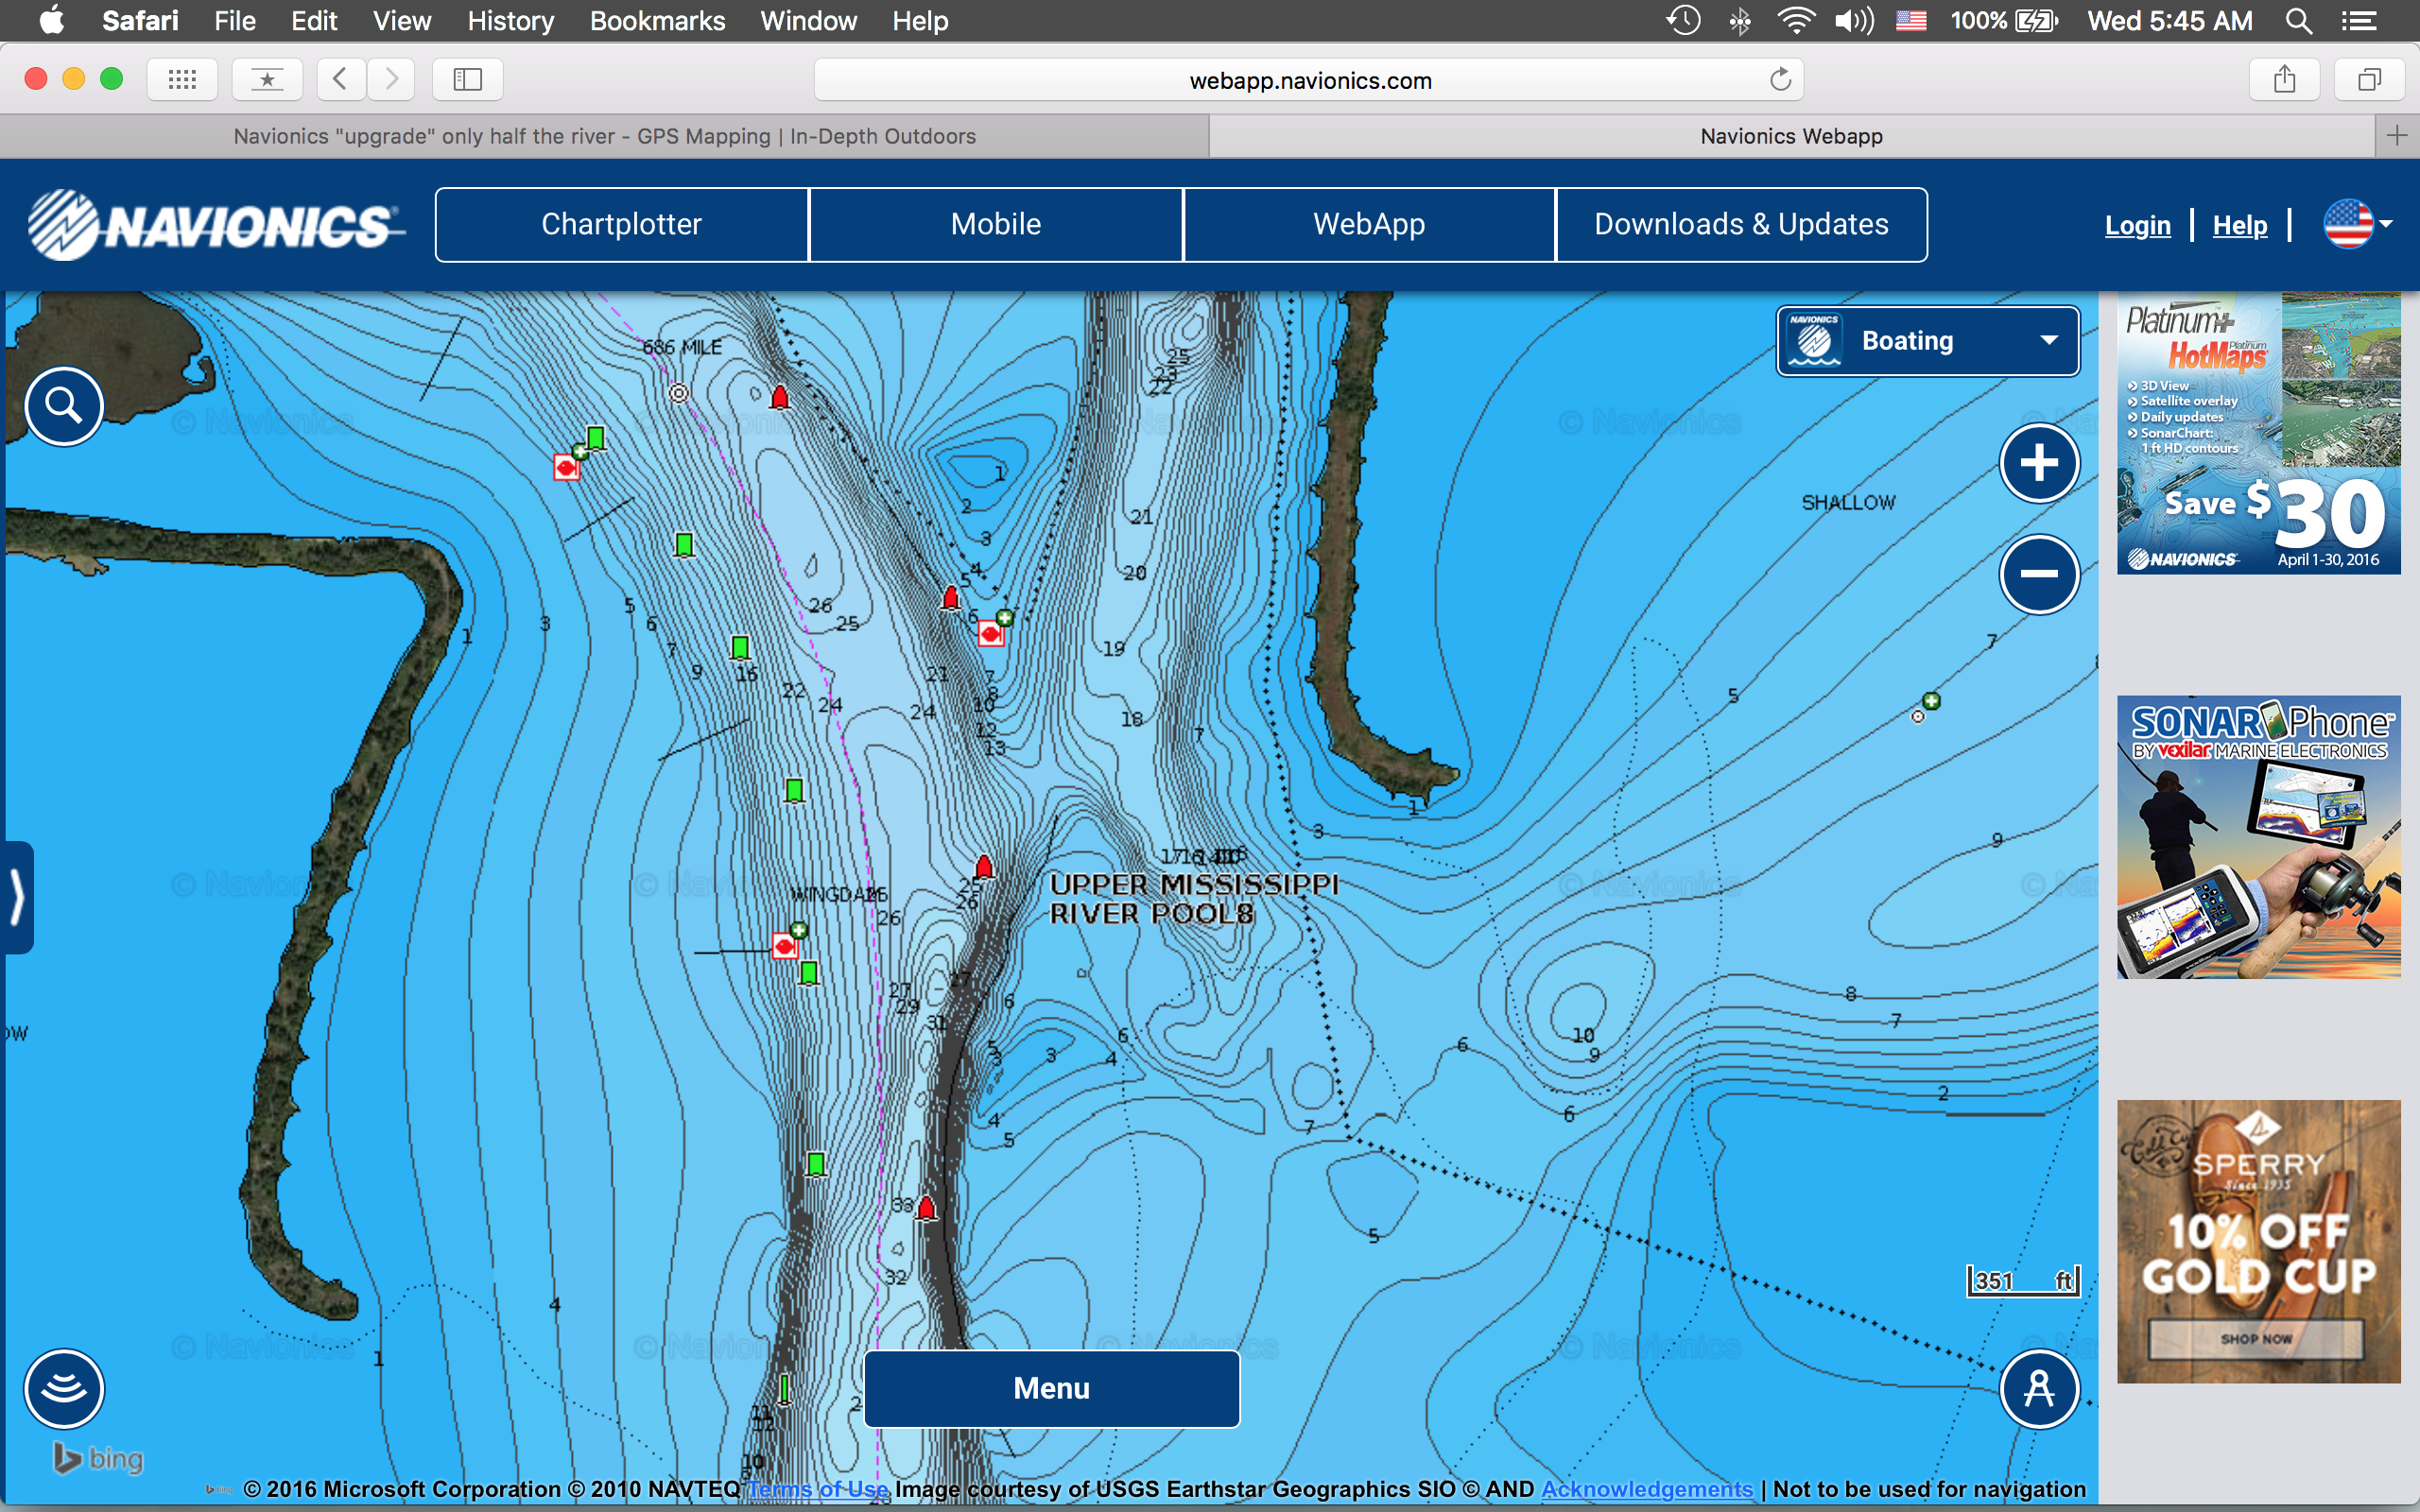The height and width of the screenshot is (1512, 2420).
Task: Open the Bookmarks menu
Action: 657,21
